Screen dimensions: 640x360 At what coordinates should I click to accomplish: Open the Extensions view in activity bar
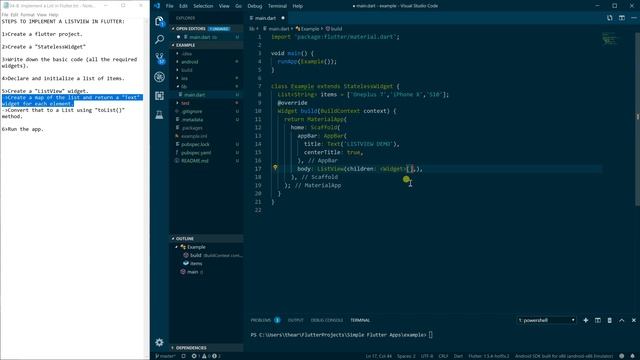(x=159, y=96)
